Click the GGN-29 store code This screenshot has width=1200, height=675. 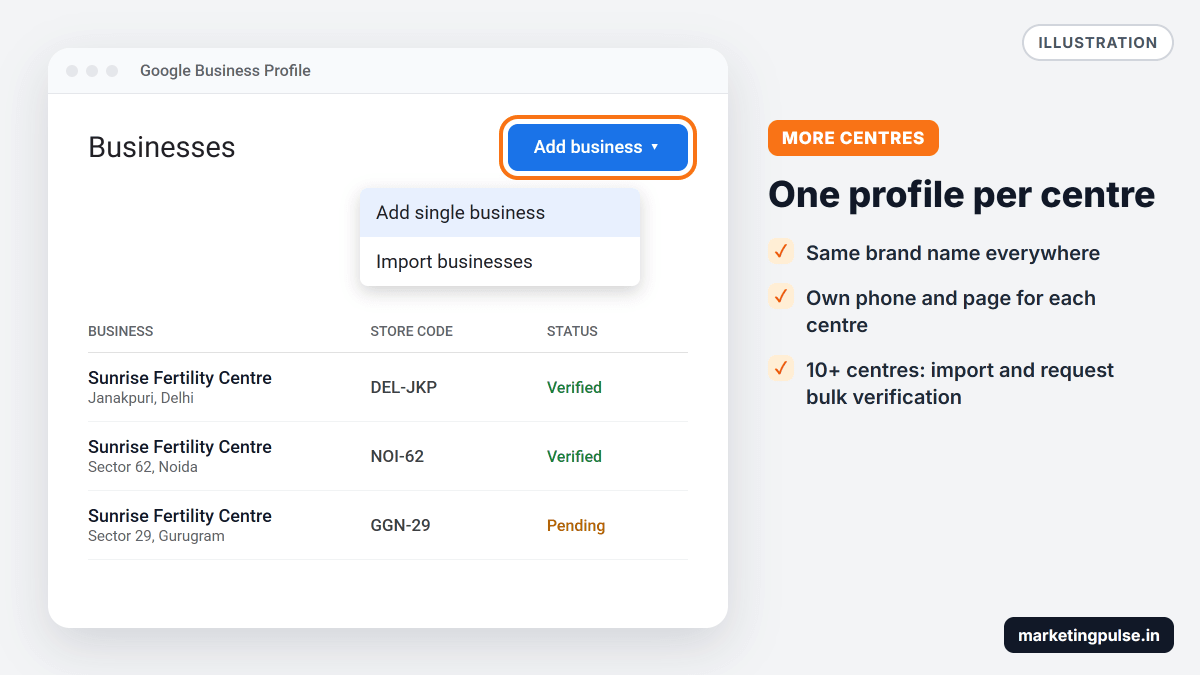pyautogui.click(x=400, y=525)
